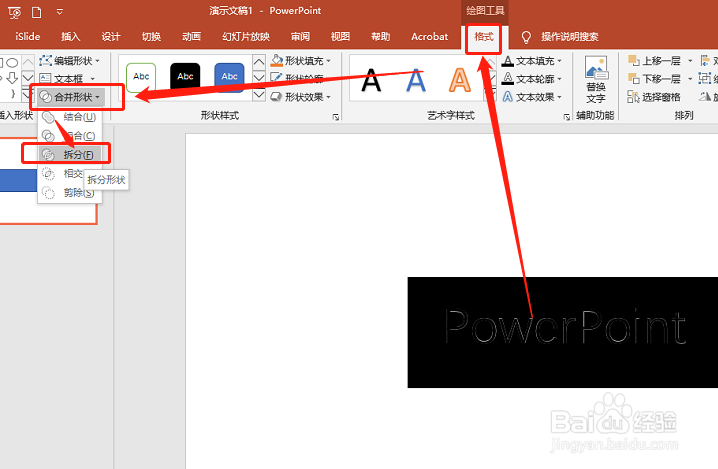Expand the 上移一层 dropdown arrow

(x=690, y=60)
